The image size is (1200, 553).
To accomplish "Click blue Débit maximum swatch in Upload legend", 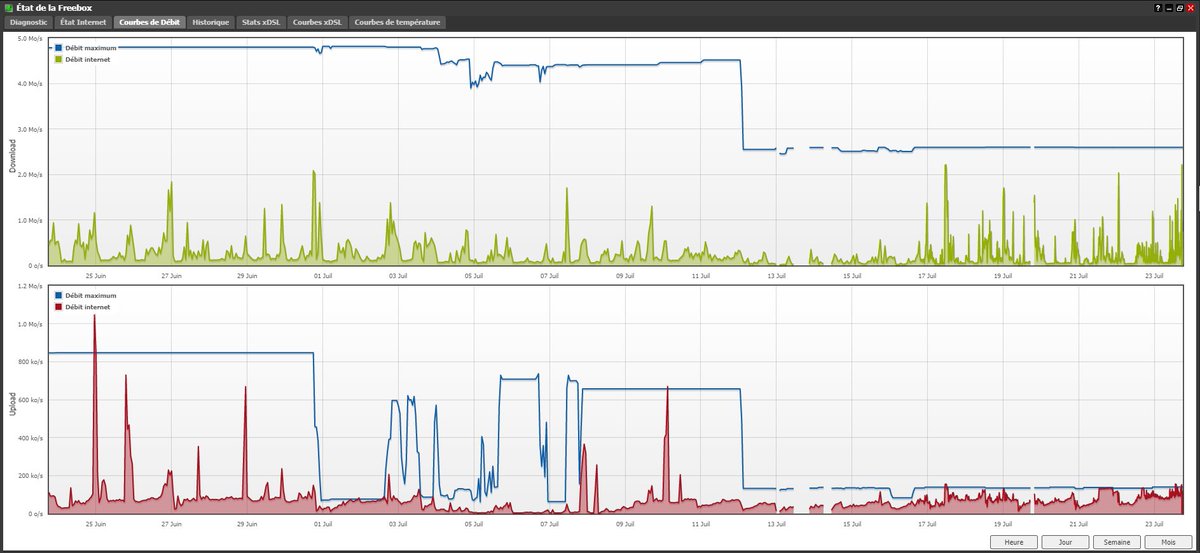I will pos(59,296).
